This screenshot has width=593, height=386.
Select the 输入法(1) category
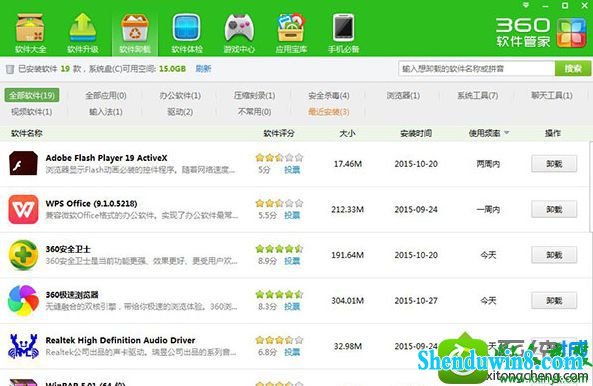[x=106, y=112]
